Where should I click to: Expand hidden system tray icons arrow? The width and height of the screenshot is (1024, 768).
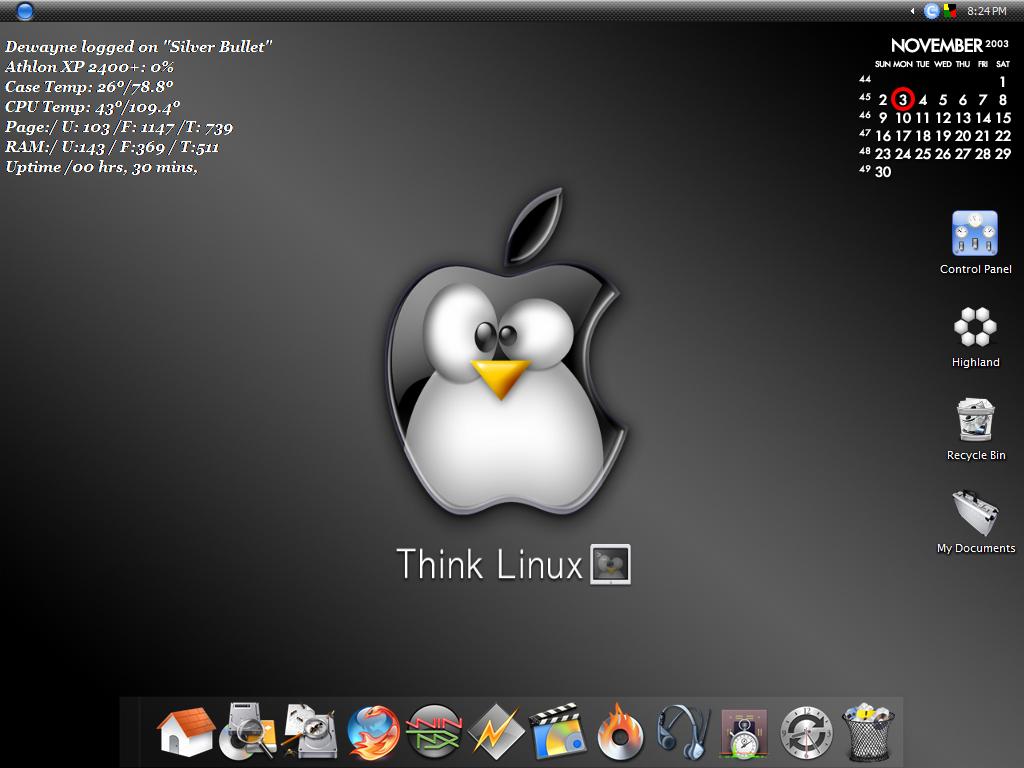(912, 11)
